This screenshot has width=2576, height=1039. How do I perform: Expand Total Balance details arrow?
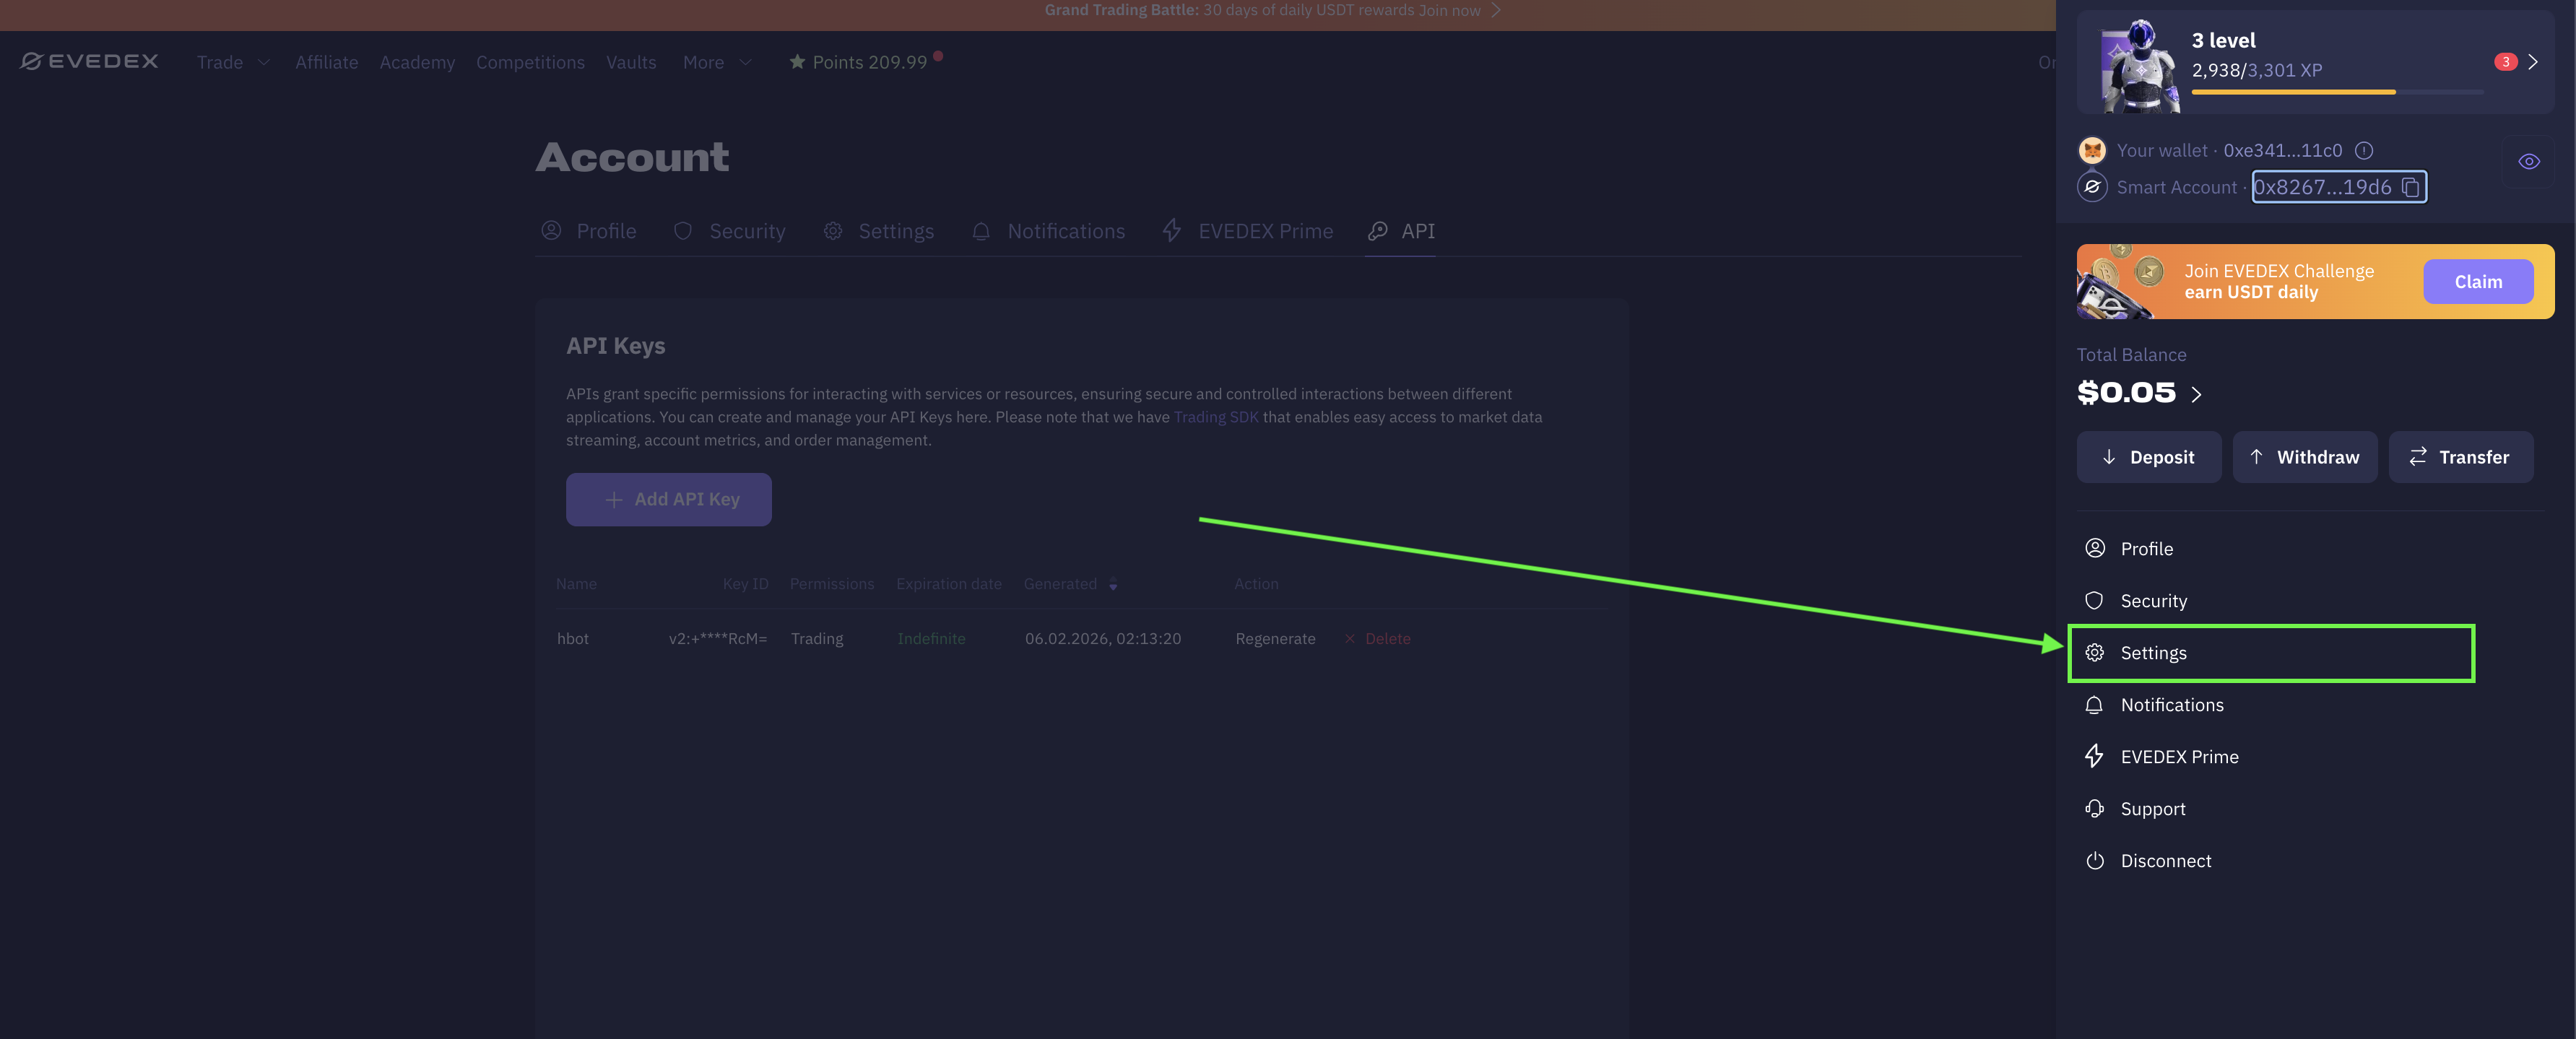tap(2197, 394)
